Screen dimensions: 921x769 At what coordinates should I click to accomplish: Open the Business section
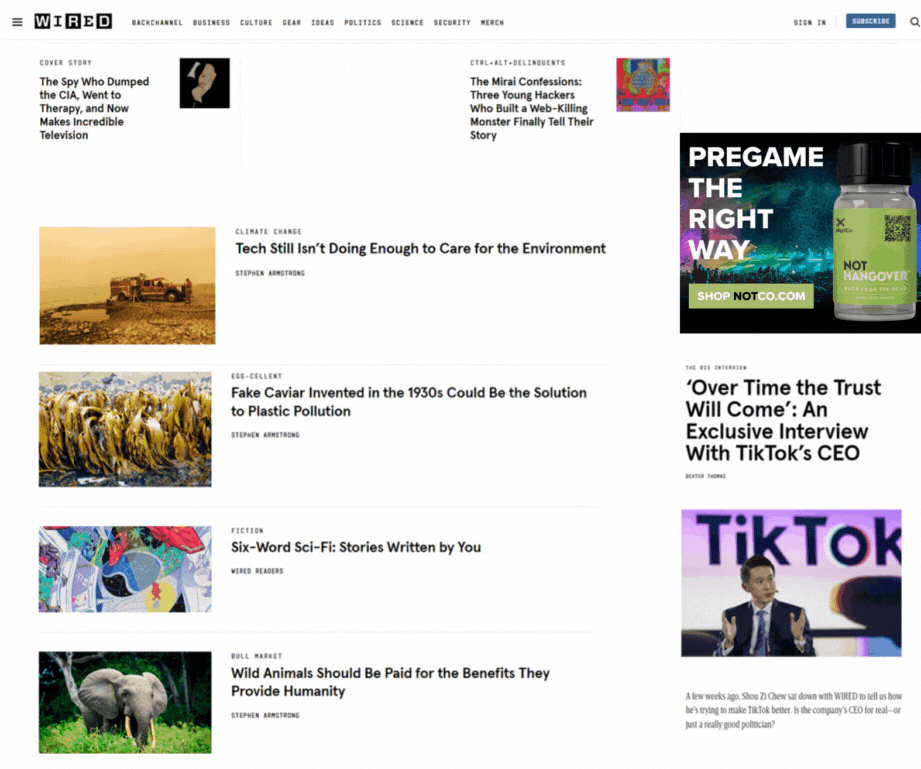coord(211,23)
